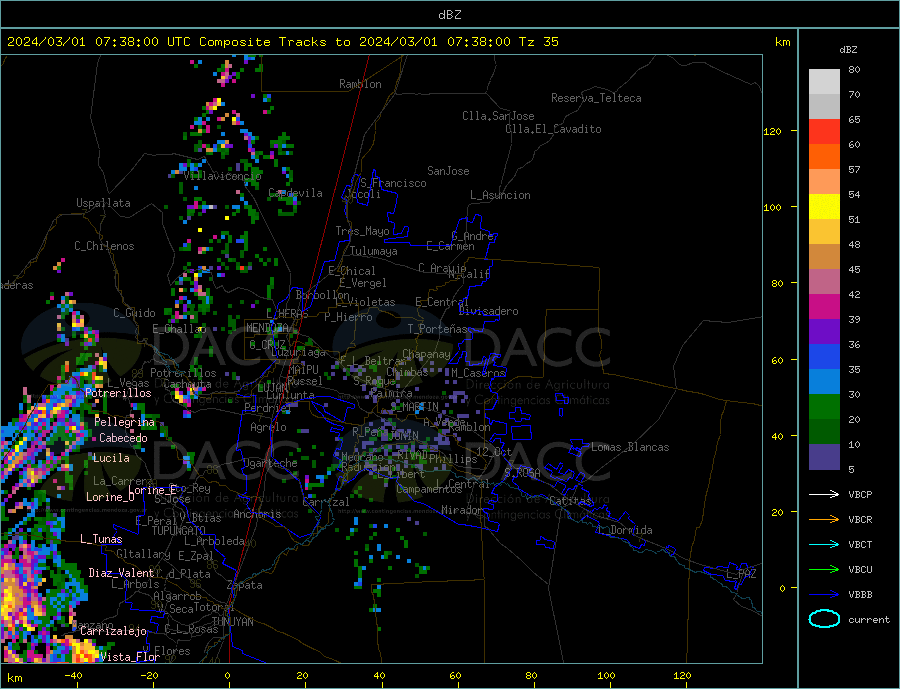Click the 'Zapata' map label
Screen dimensions: 900x689
click(245, 586)
